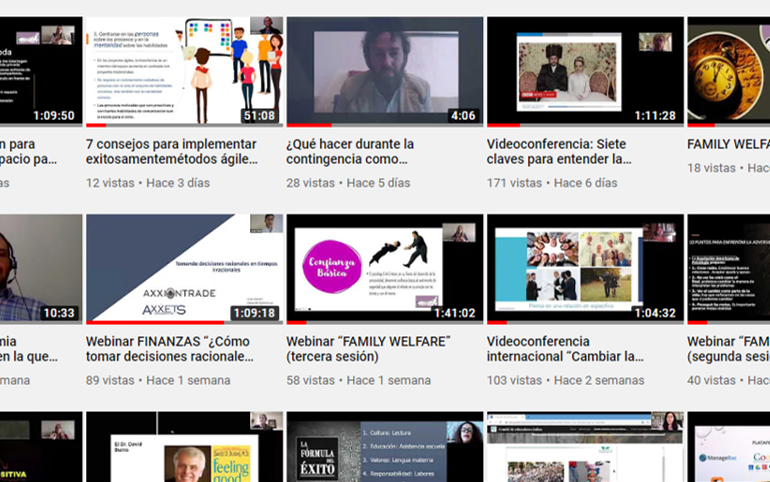Click watch progress bar under 4:06 video

point(385,125)
